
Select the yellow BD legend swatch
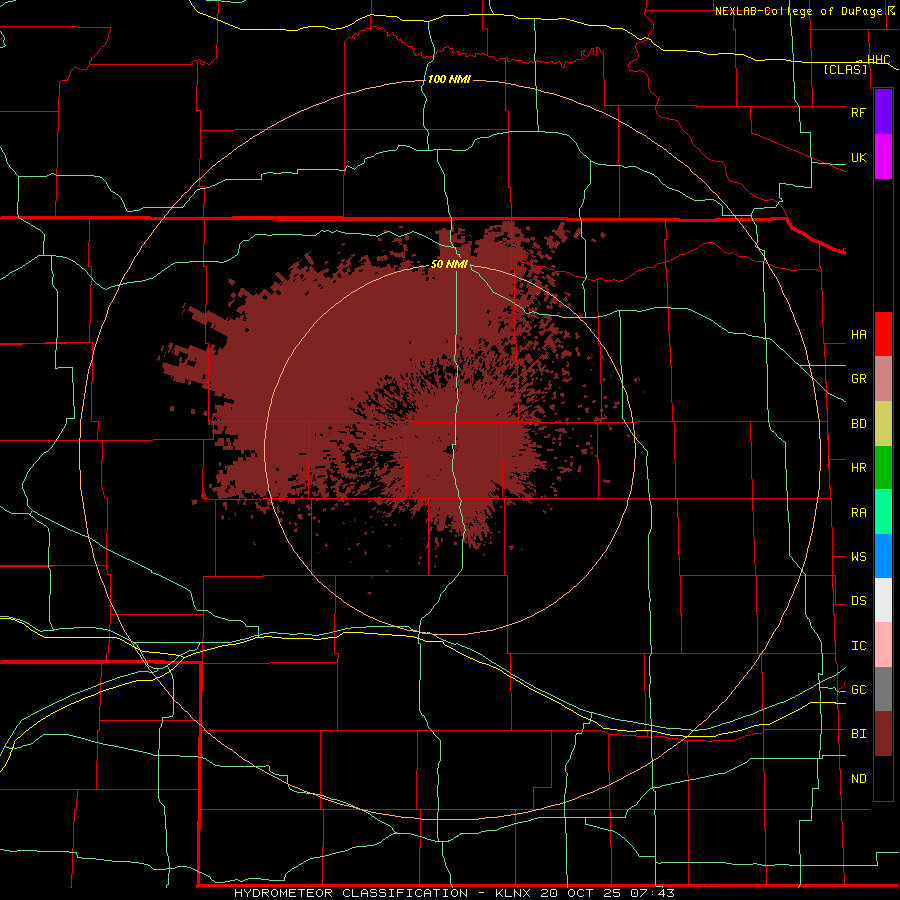click(x=883, y=424)
